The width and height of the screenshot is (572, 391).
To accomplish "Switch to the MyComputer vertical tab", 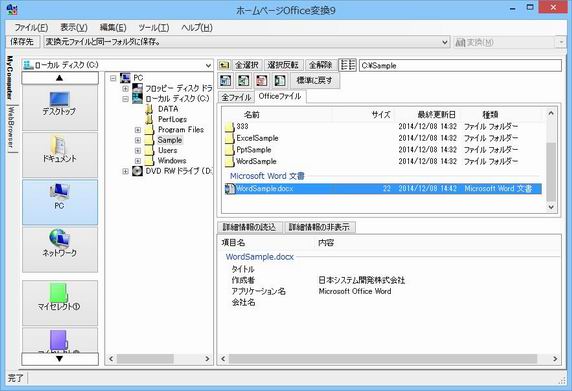I will pos(10,78).
